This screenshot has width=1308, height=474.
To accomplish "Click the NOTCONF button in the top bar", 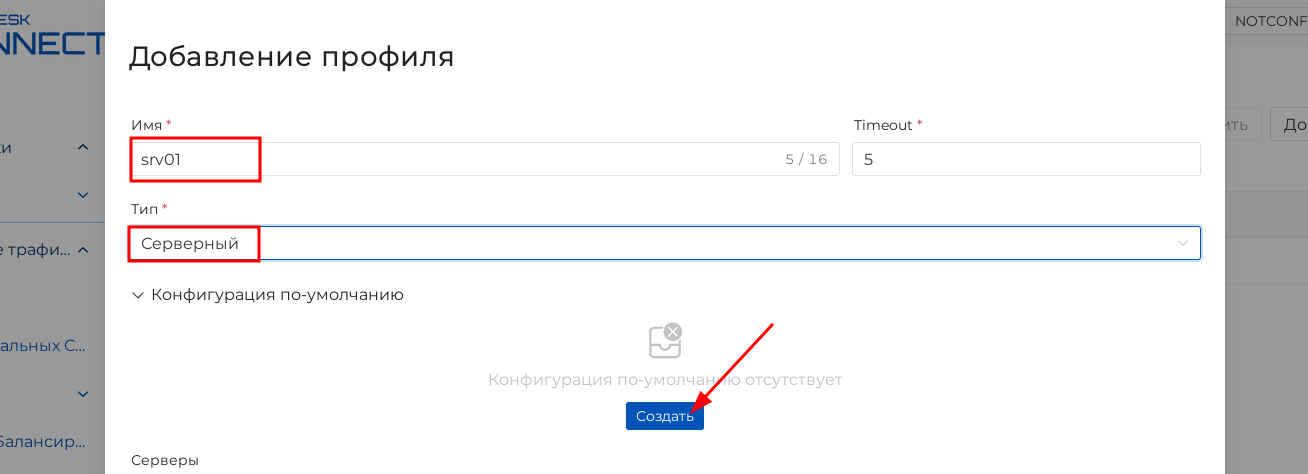I will tap(1269, 21).
